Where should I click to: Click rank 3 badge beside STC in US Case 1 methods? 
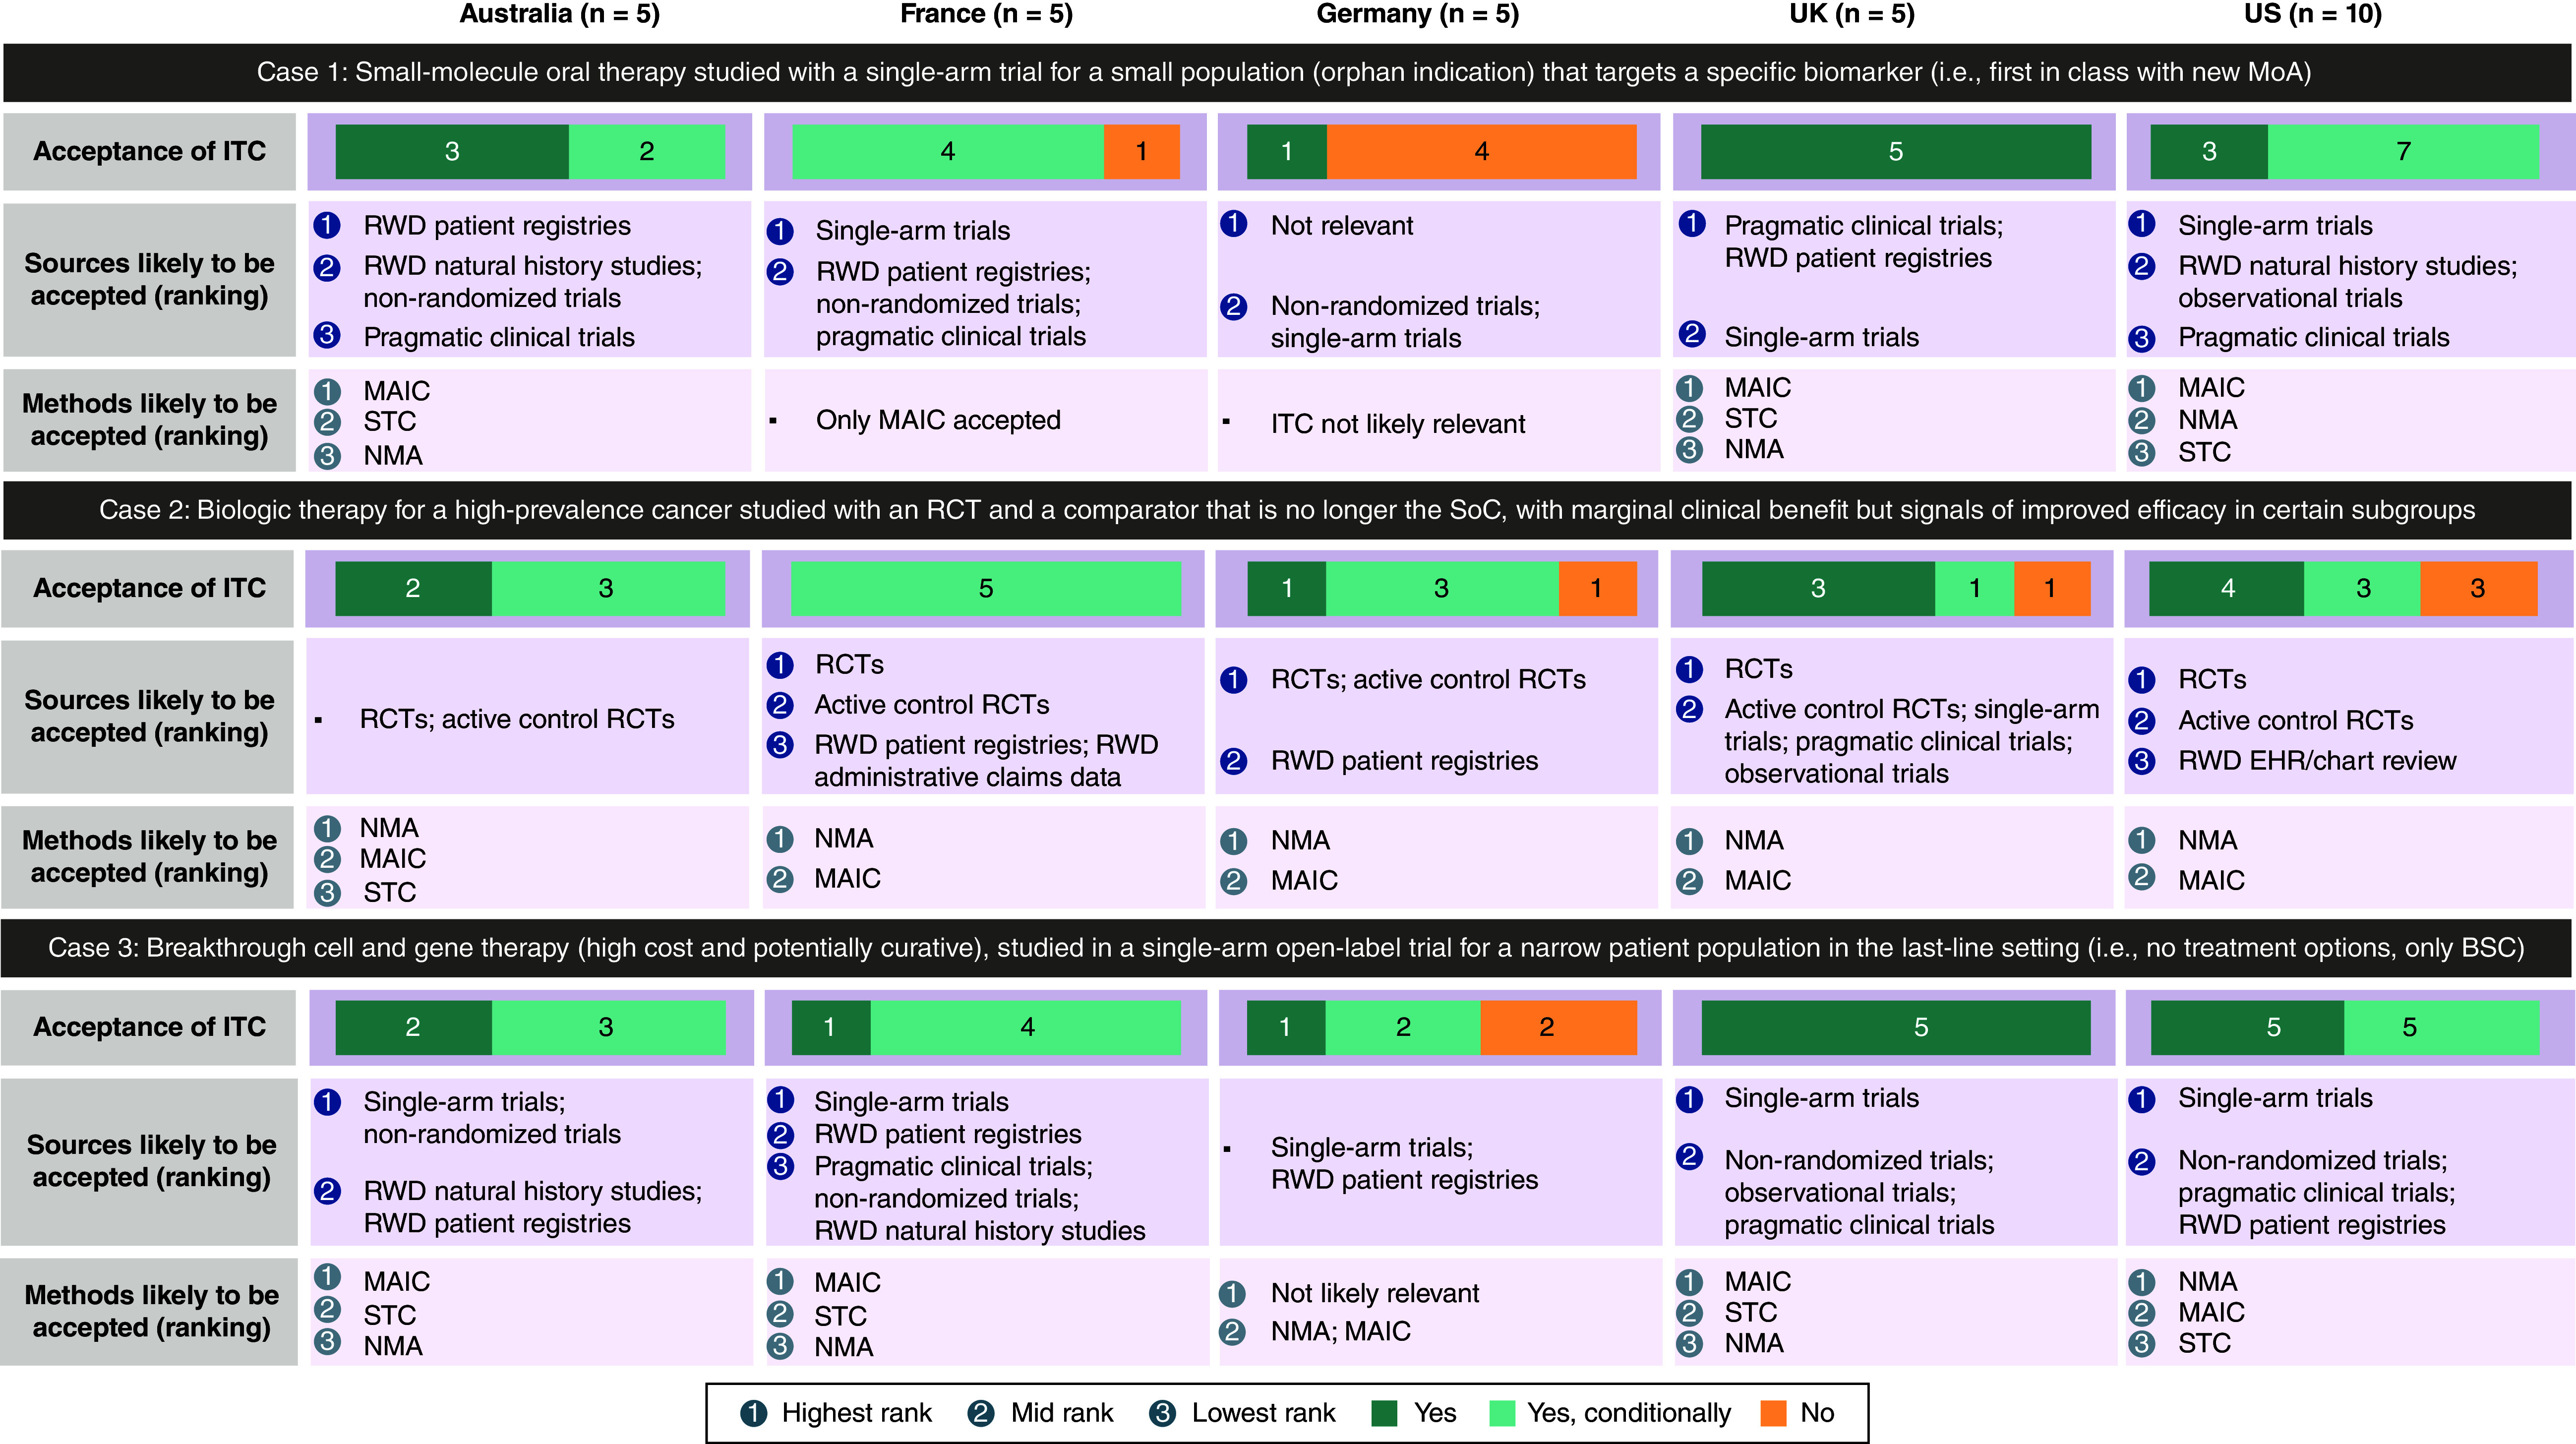(x=2142, y=453)
